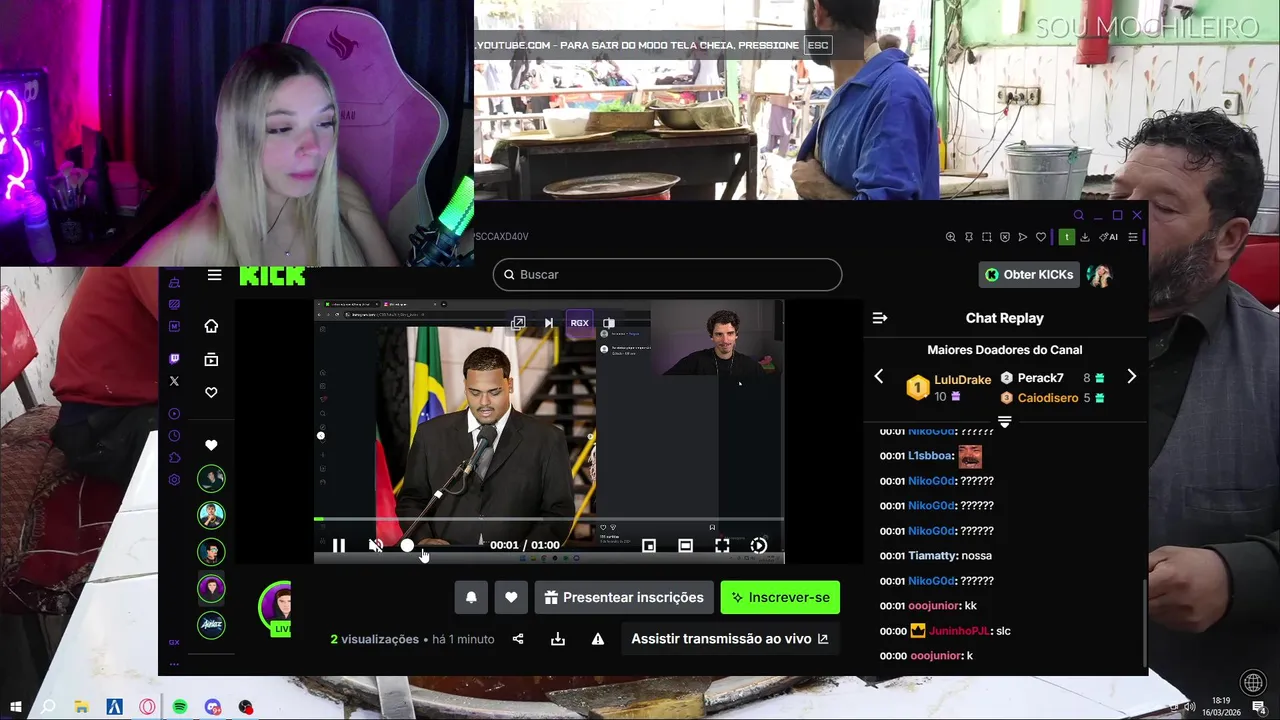Collapse the top donors section

[x=1005, y=422]
